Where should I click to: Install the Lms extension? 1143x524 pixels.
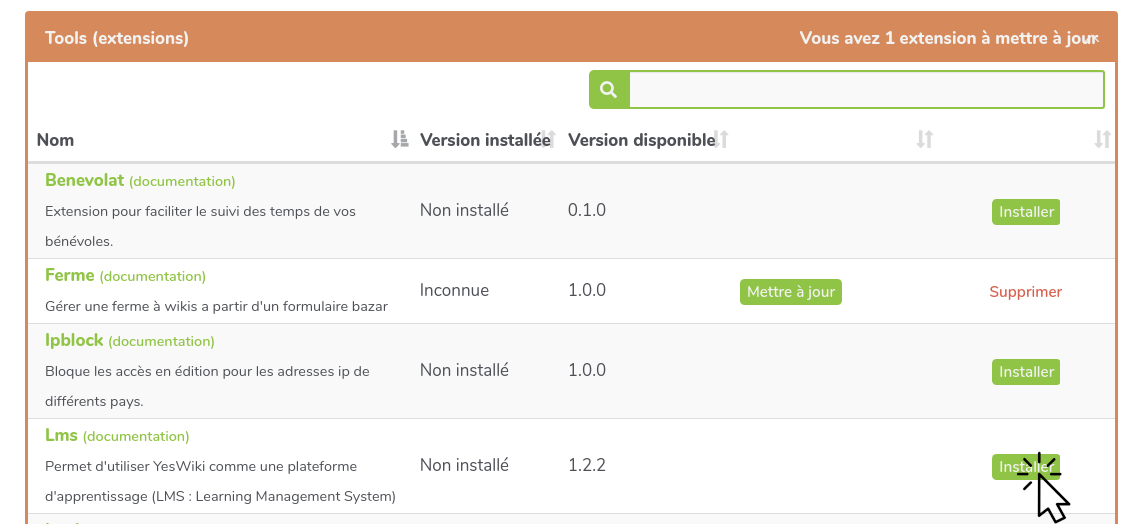pyautogui.click(x=1025, y=467)
